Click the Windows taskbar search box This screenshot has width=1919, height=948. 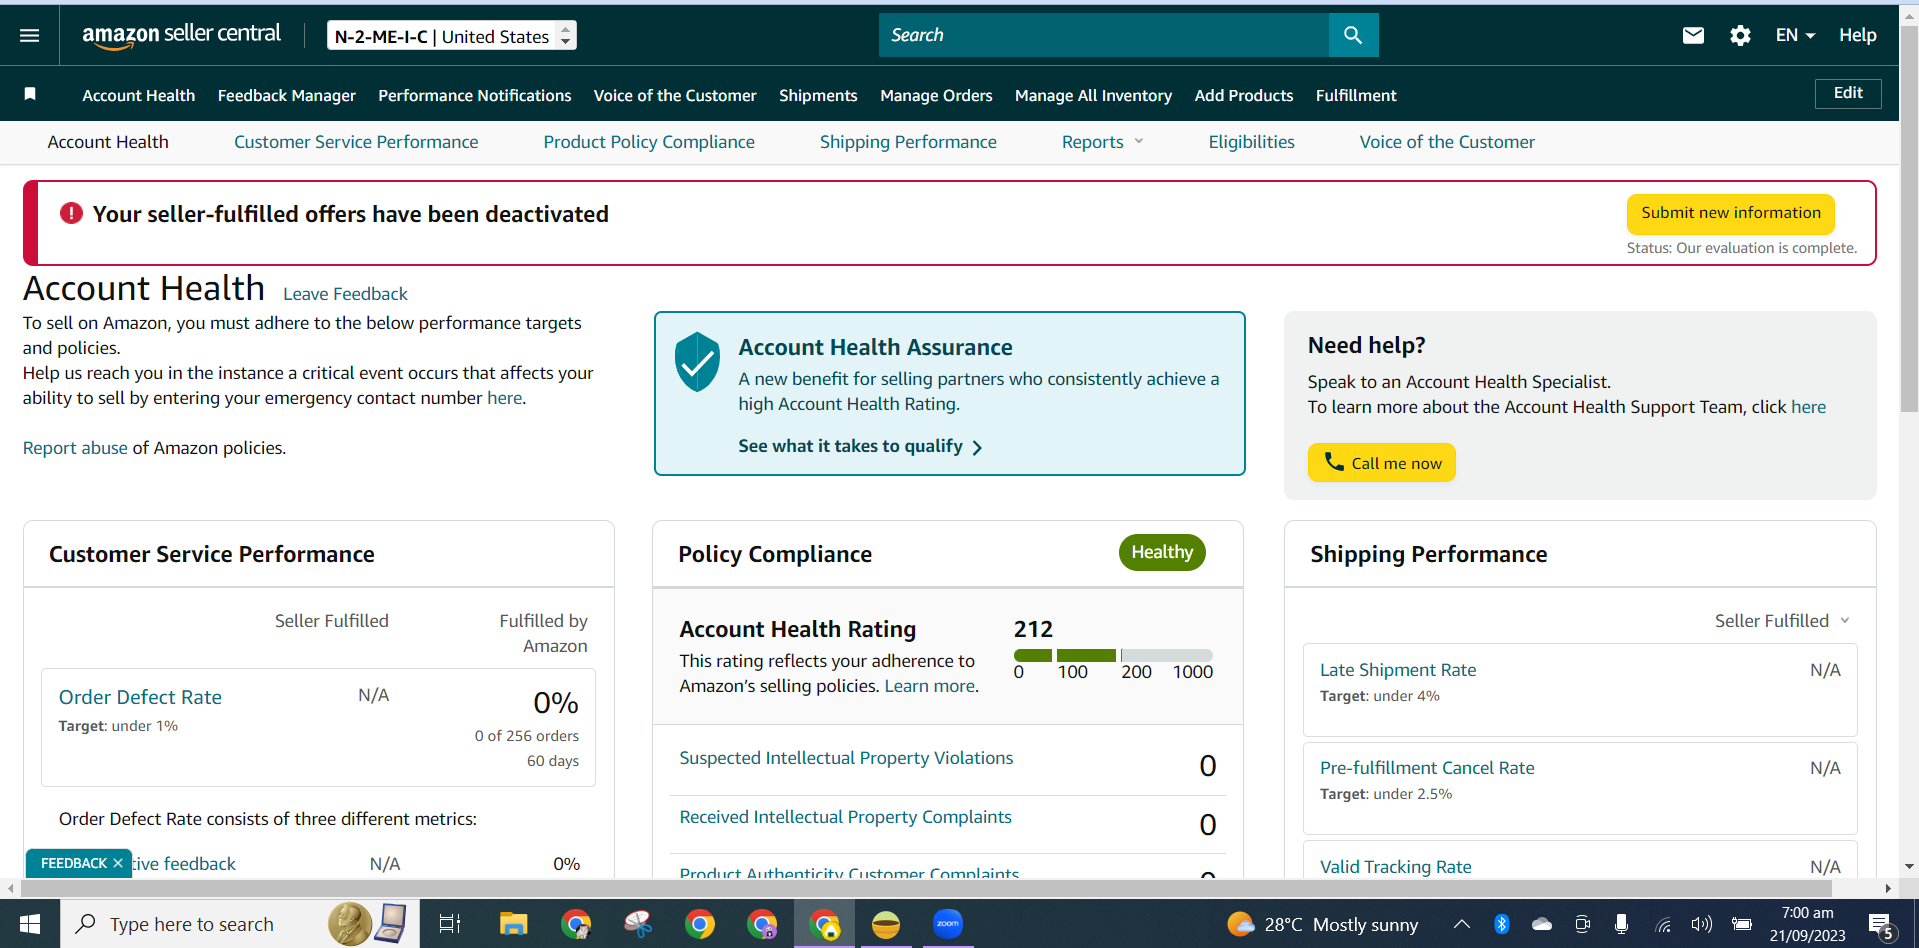240,924
